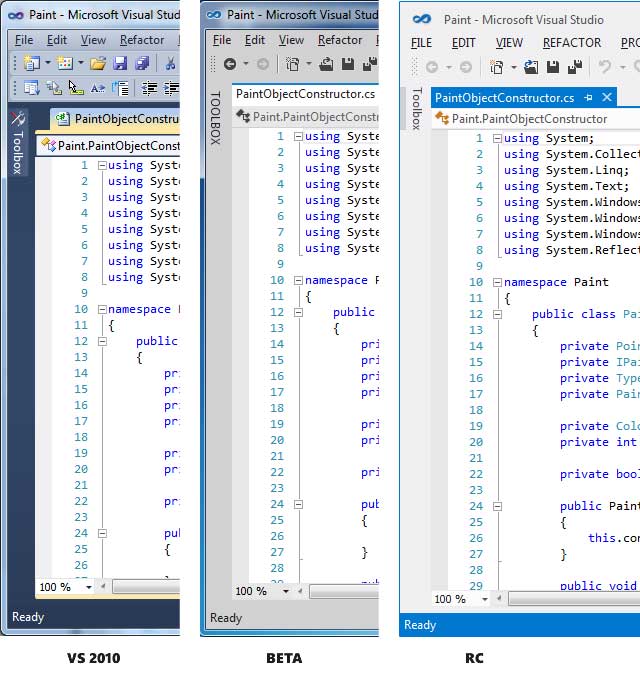The image size is (640, 680).
Task: Click the Undo icon in RC toolbar
Action: coord(605,67)
